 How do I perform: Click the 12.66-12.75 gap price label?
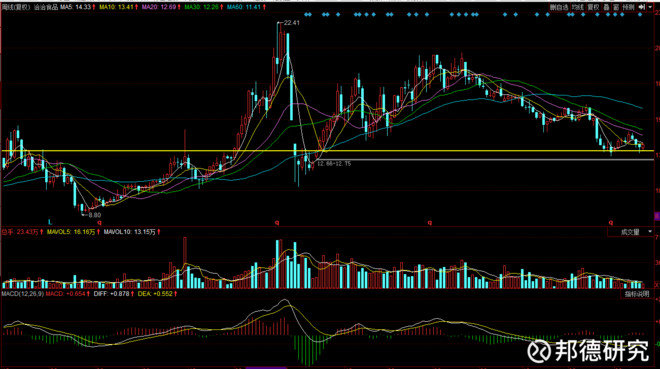pos(334,164)
